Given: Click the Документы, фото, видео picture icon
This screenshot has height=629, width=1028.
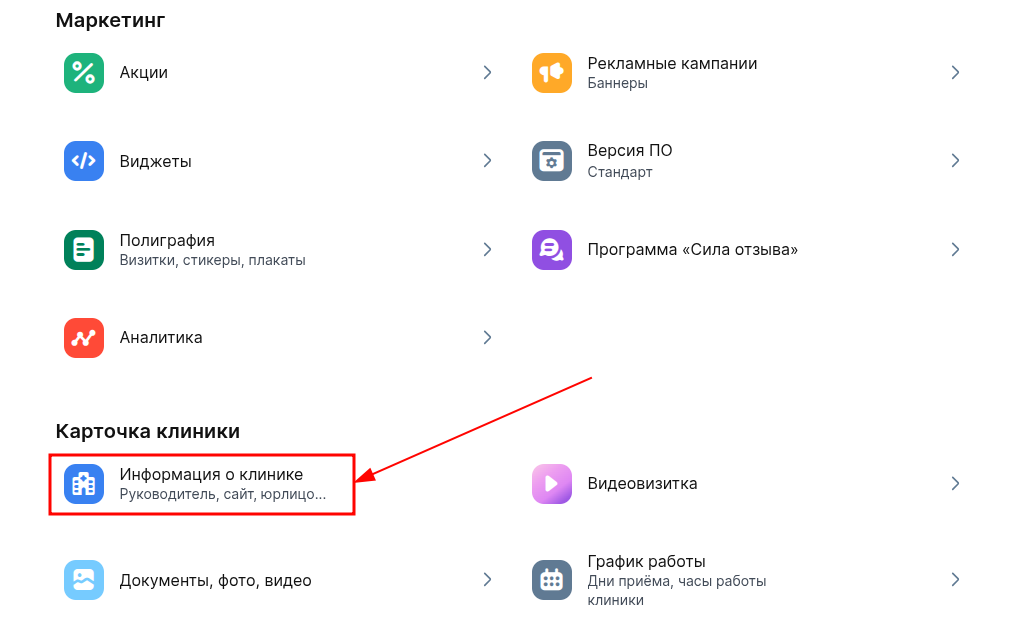Looking at the screenshot, I should point(84,580).
